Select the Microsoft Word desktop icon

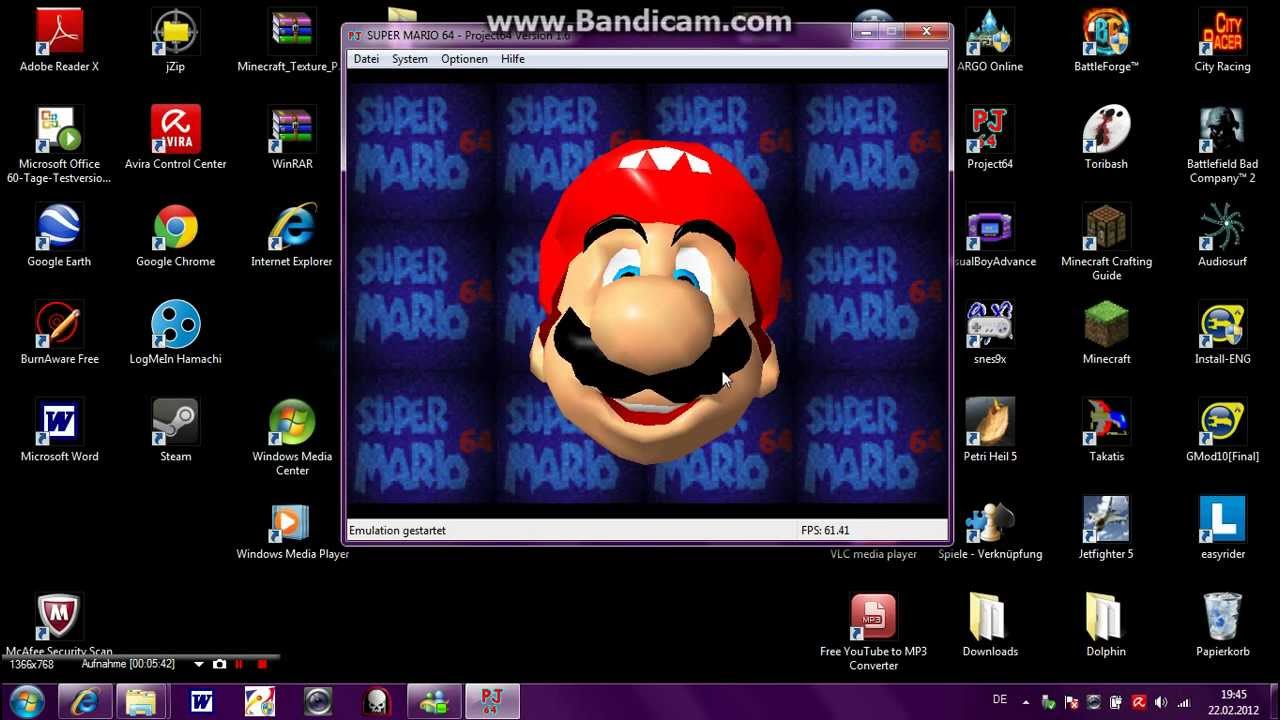[x=59, y=432]
